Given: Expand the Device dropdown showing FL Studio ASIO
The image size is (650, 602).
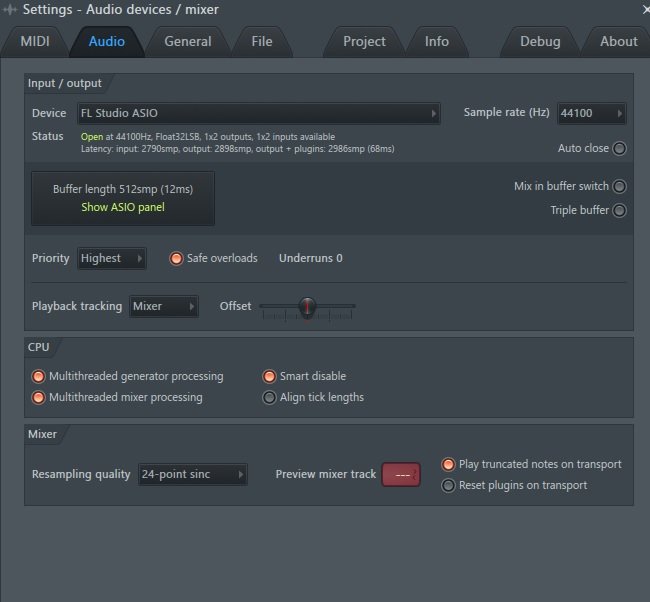Looking at the screenshot, I should coord(258,113).
